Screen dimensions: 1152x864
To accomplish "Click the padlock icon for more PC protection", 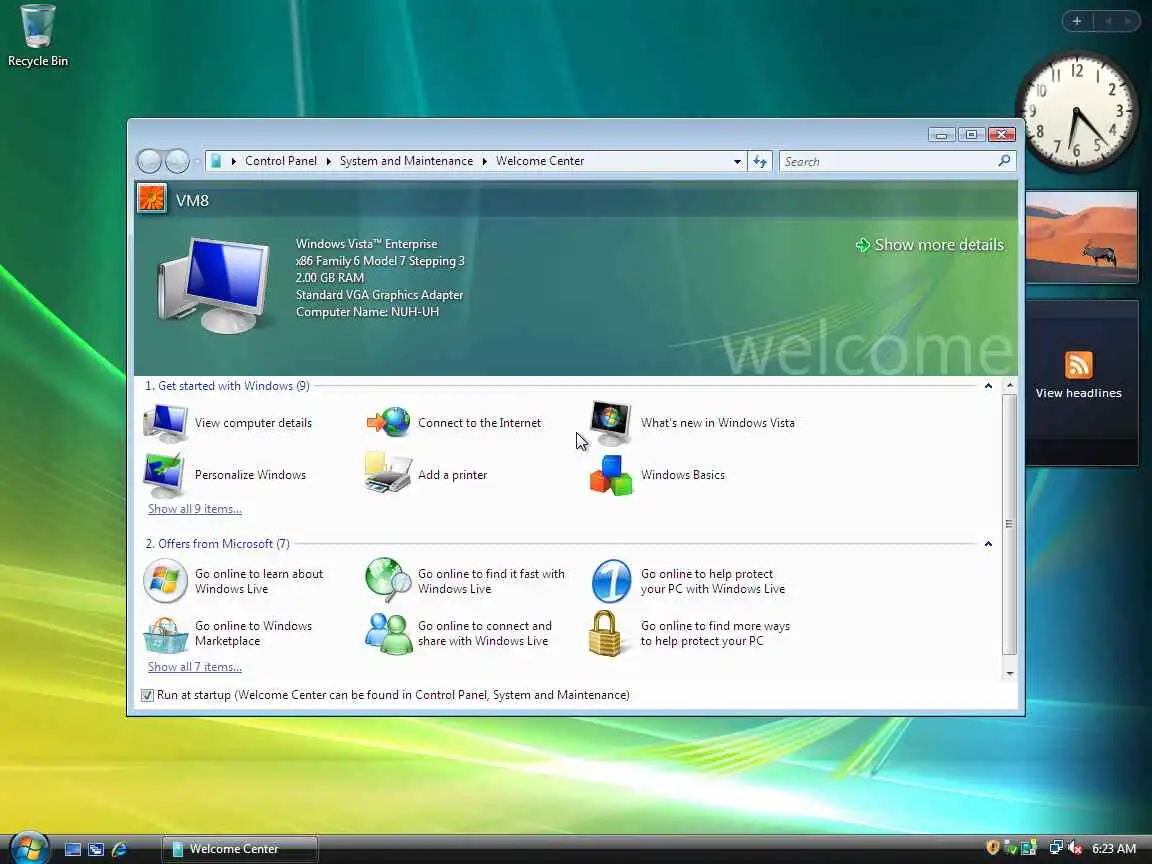I will click(605, 633).
